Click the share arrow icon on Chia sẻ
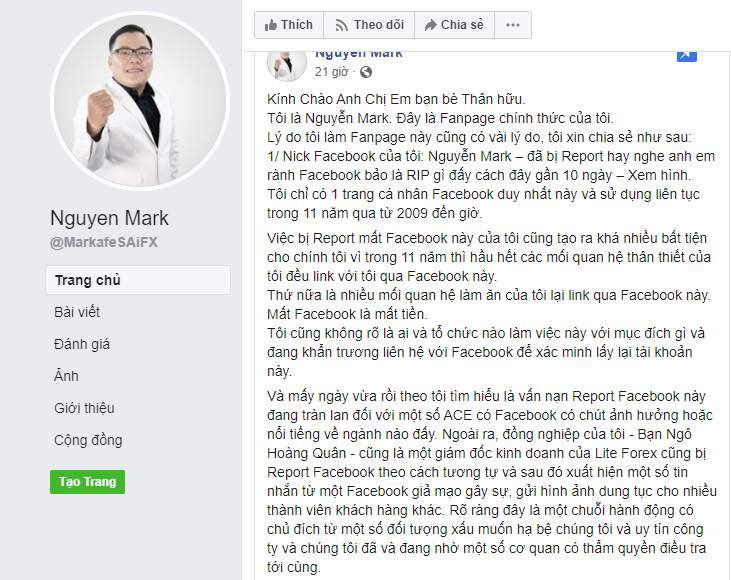The width and height of the screenshot is (731, 580). click(x=431, y=25)
